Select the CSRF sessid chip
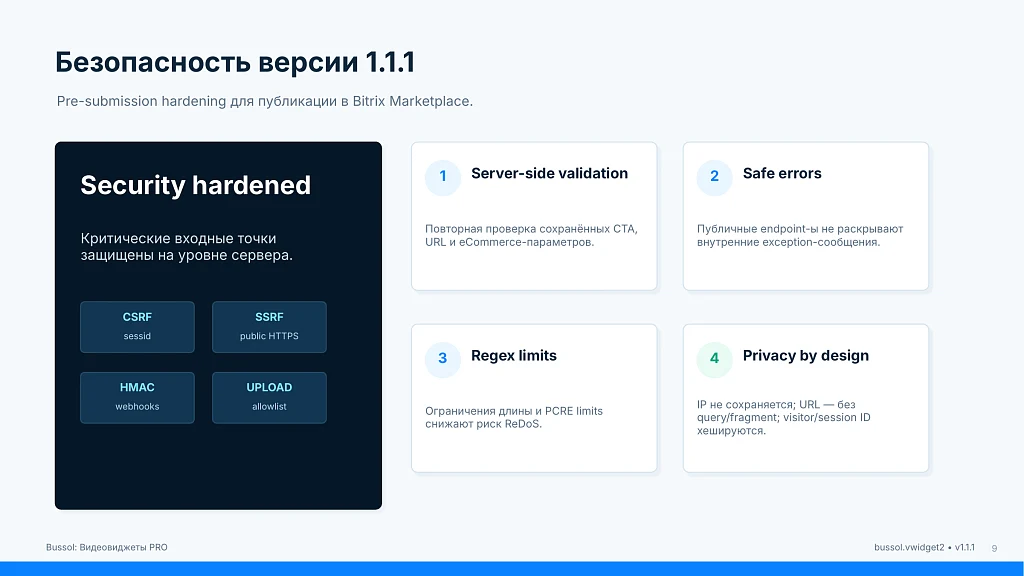Viewport: 1024px width, 576px height. [137, 327]
